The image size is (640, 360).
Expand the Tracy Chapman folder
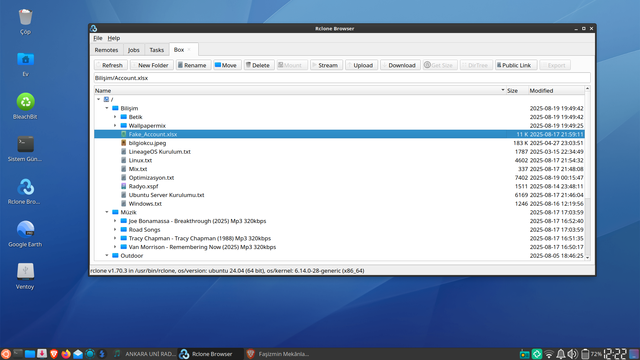click(115, 238)
